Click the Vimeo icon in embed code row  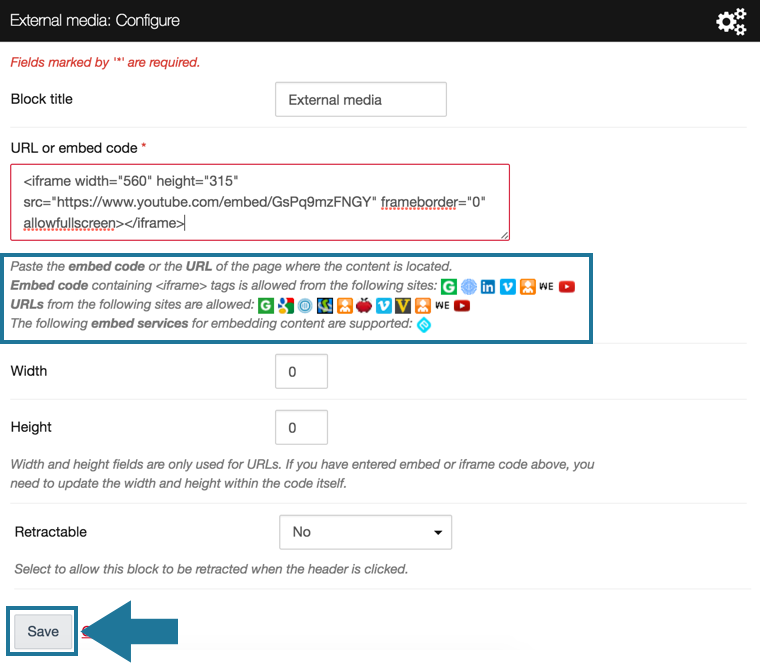[x=507, y=286]
